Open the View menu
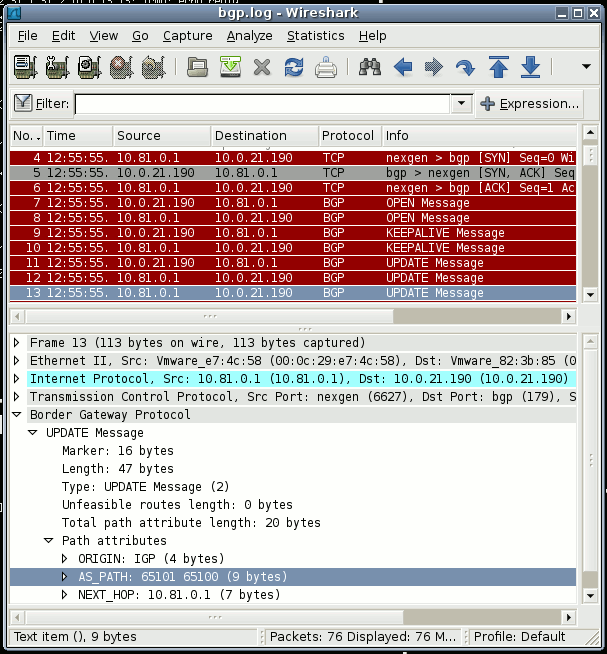This screenshot has width=607, height=654. tap(103, 36)
